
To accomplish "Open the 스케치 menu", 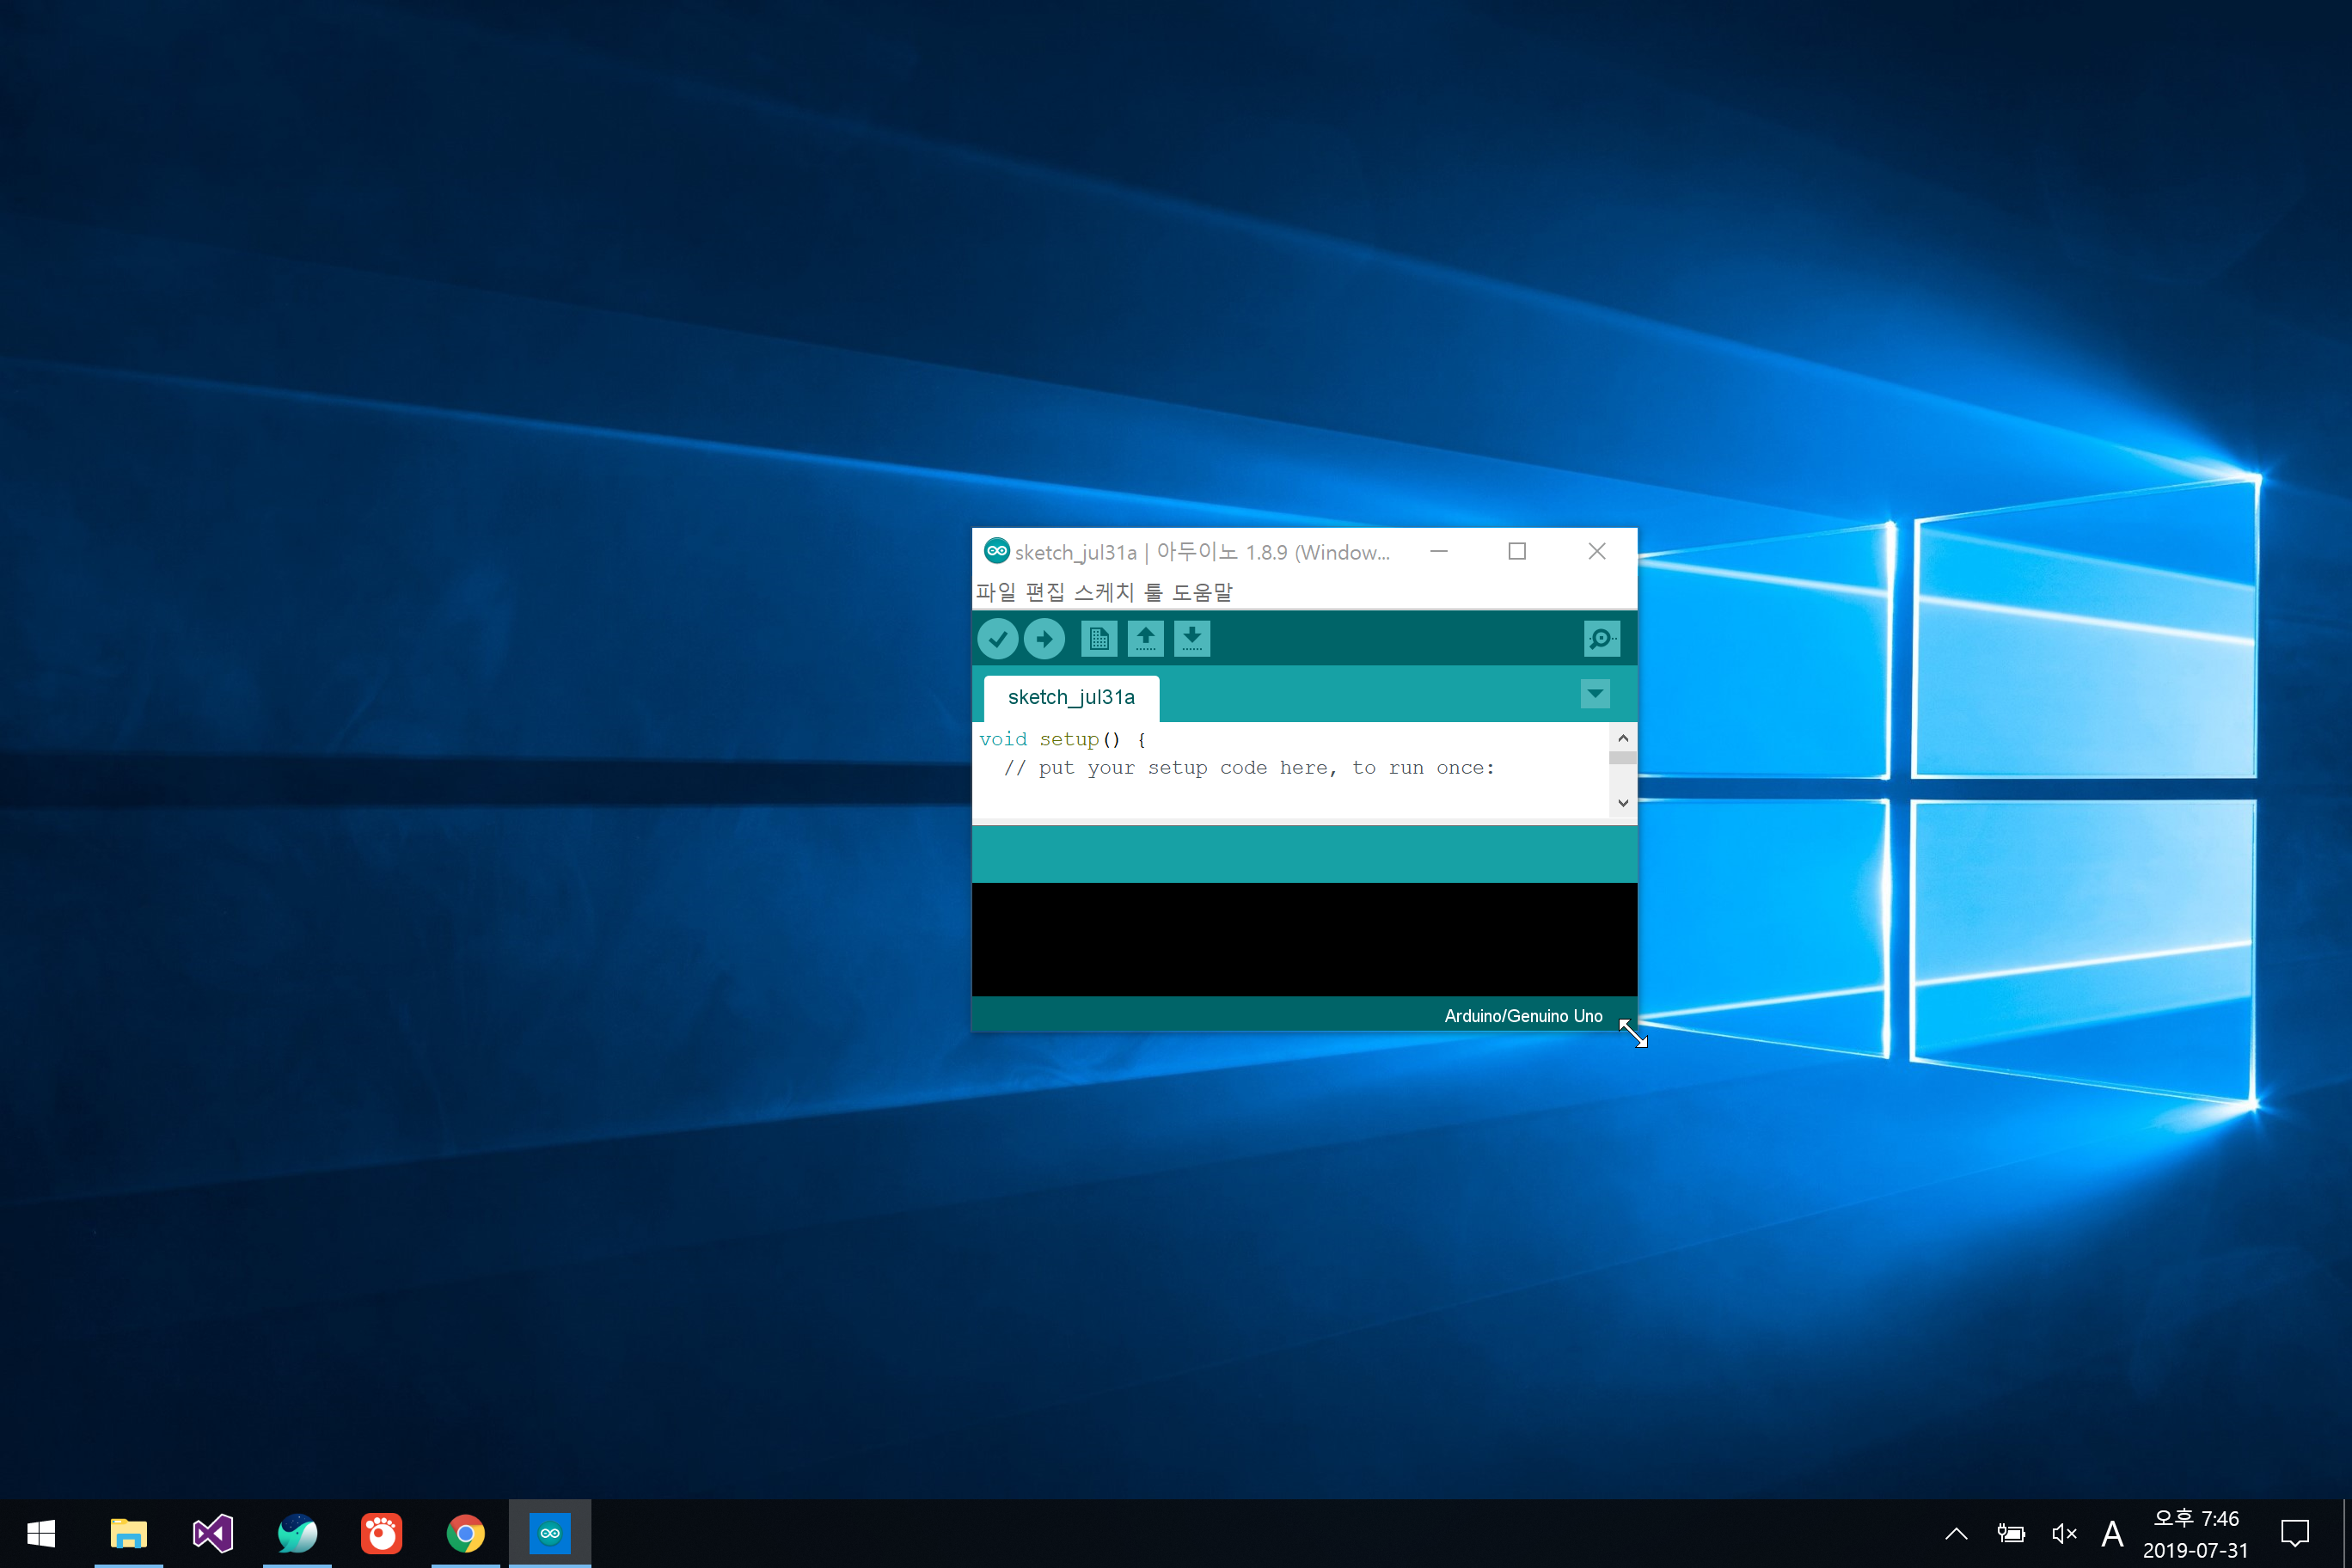I will [x=1103, y=592].
